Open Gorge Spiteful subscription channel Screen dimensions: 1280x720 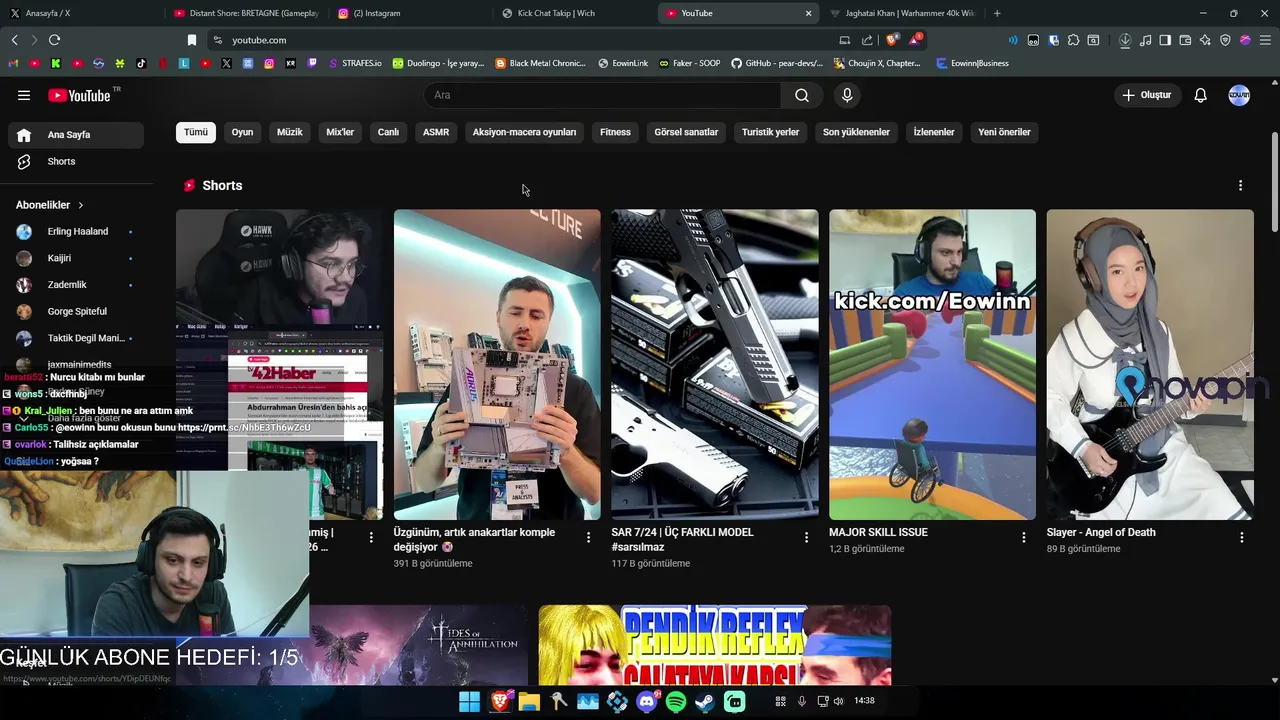point(76,312)
